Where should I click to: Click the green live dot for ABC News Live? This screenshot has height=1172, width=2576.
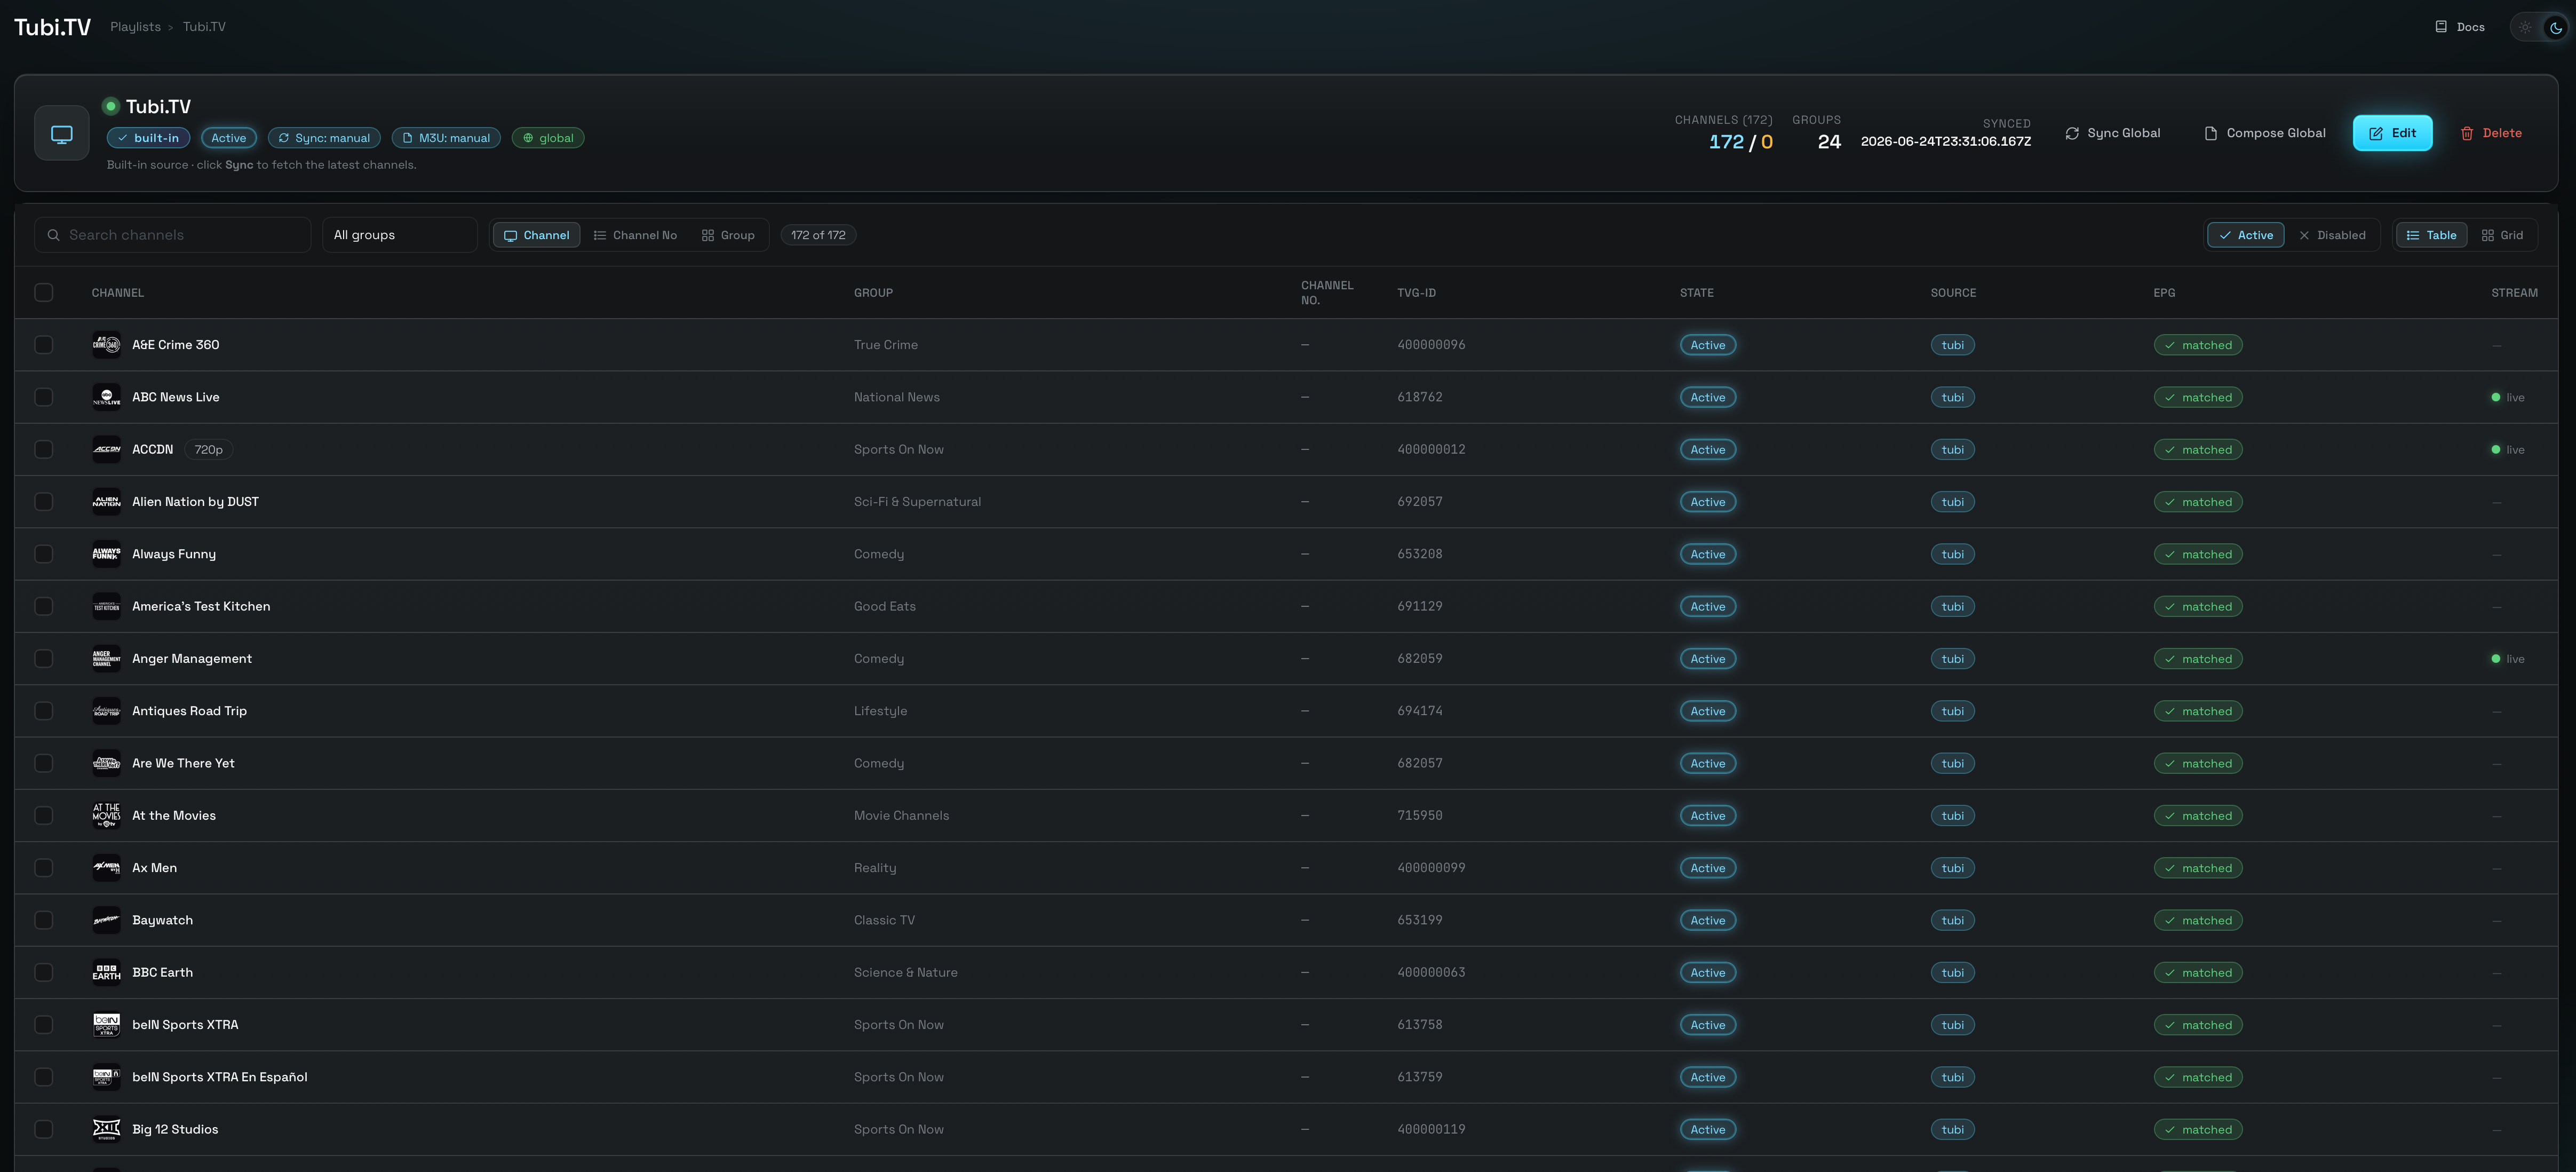pyautogui.click(x=2495, y=397)
